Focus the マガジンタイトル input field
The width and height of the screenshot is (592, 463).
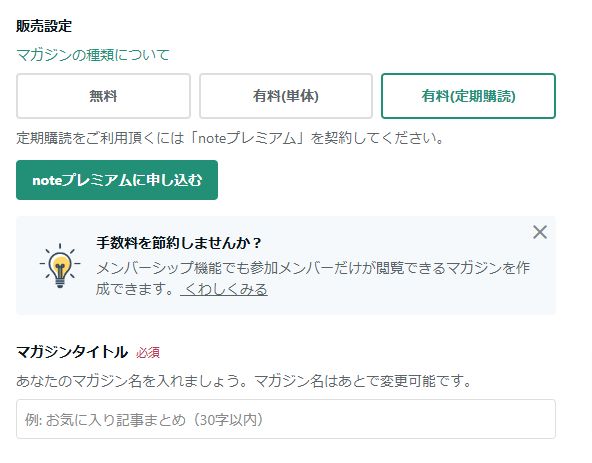pyautogui.click(x=286, y=419)
